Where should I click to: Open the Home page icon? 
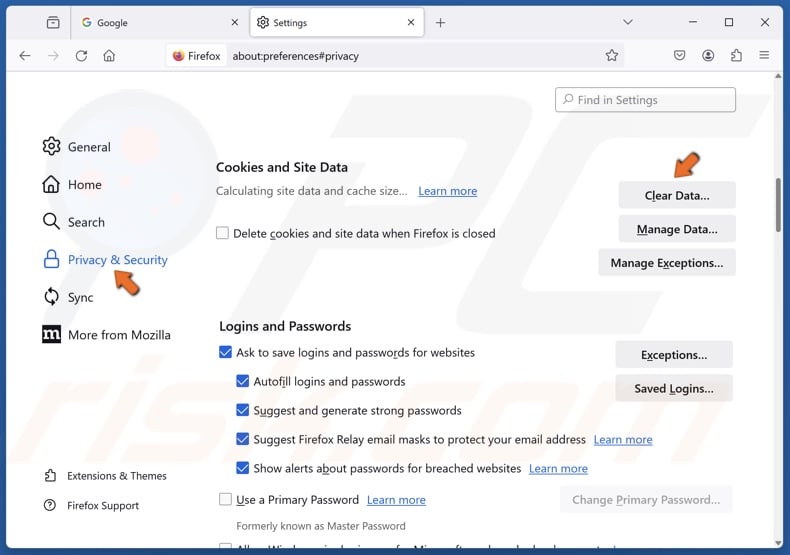tap(109, 56)
